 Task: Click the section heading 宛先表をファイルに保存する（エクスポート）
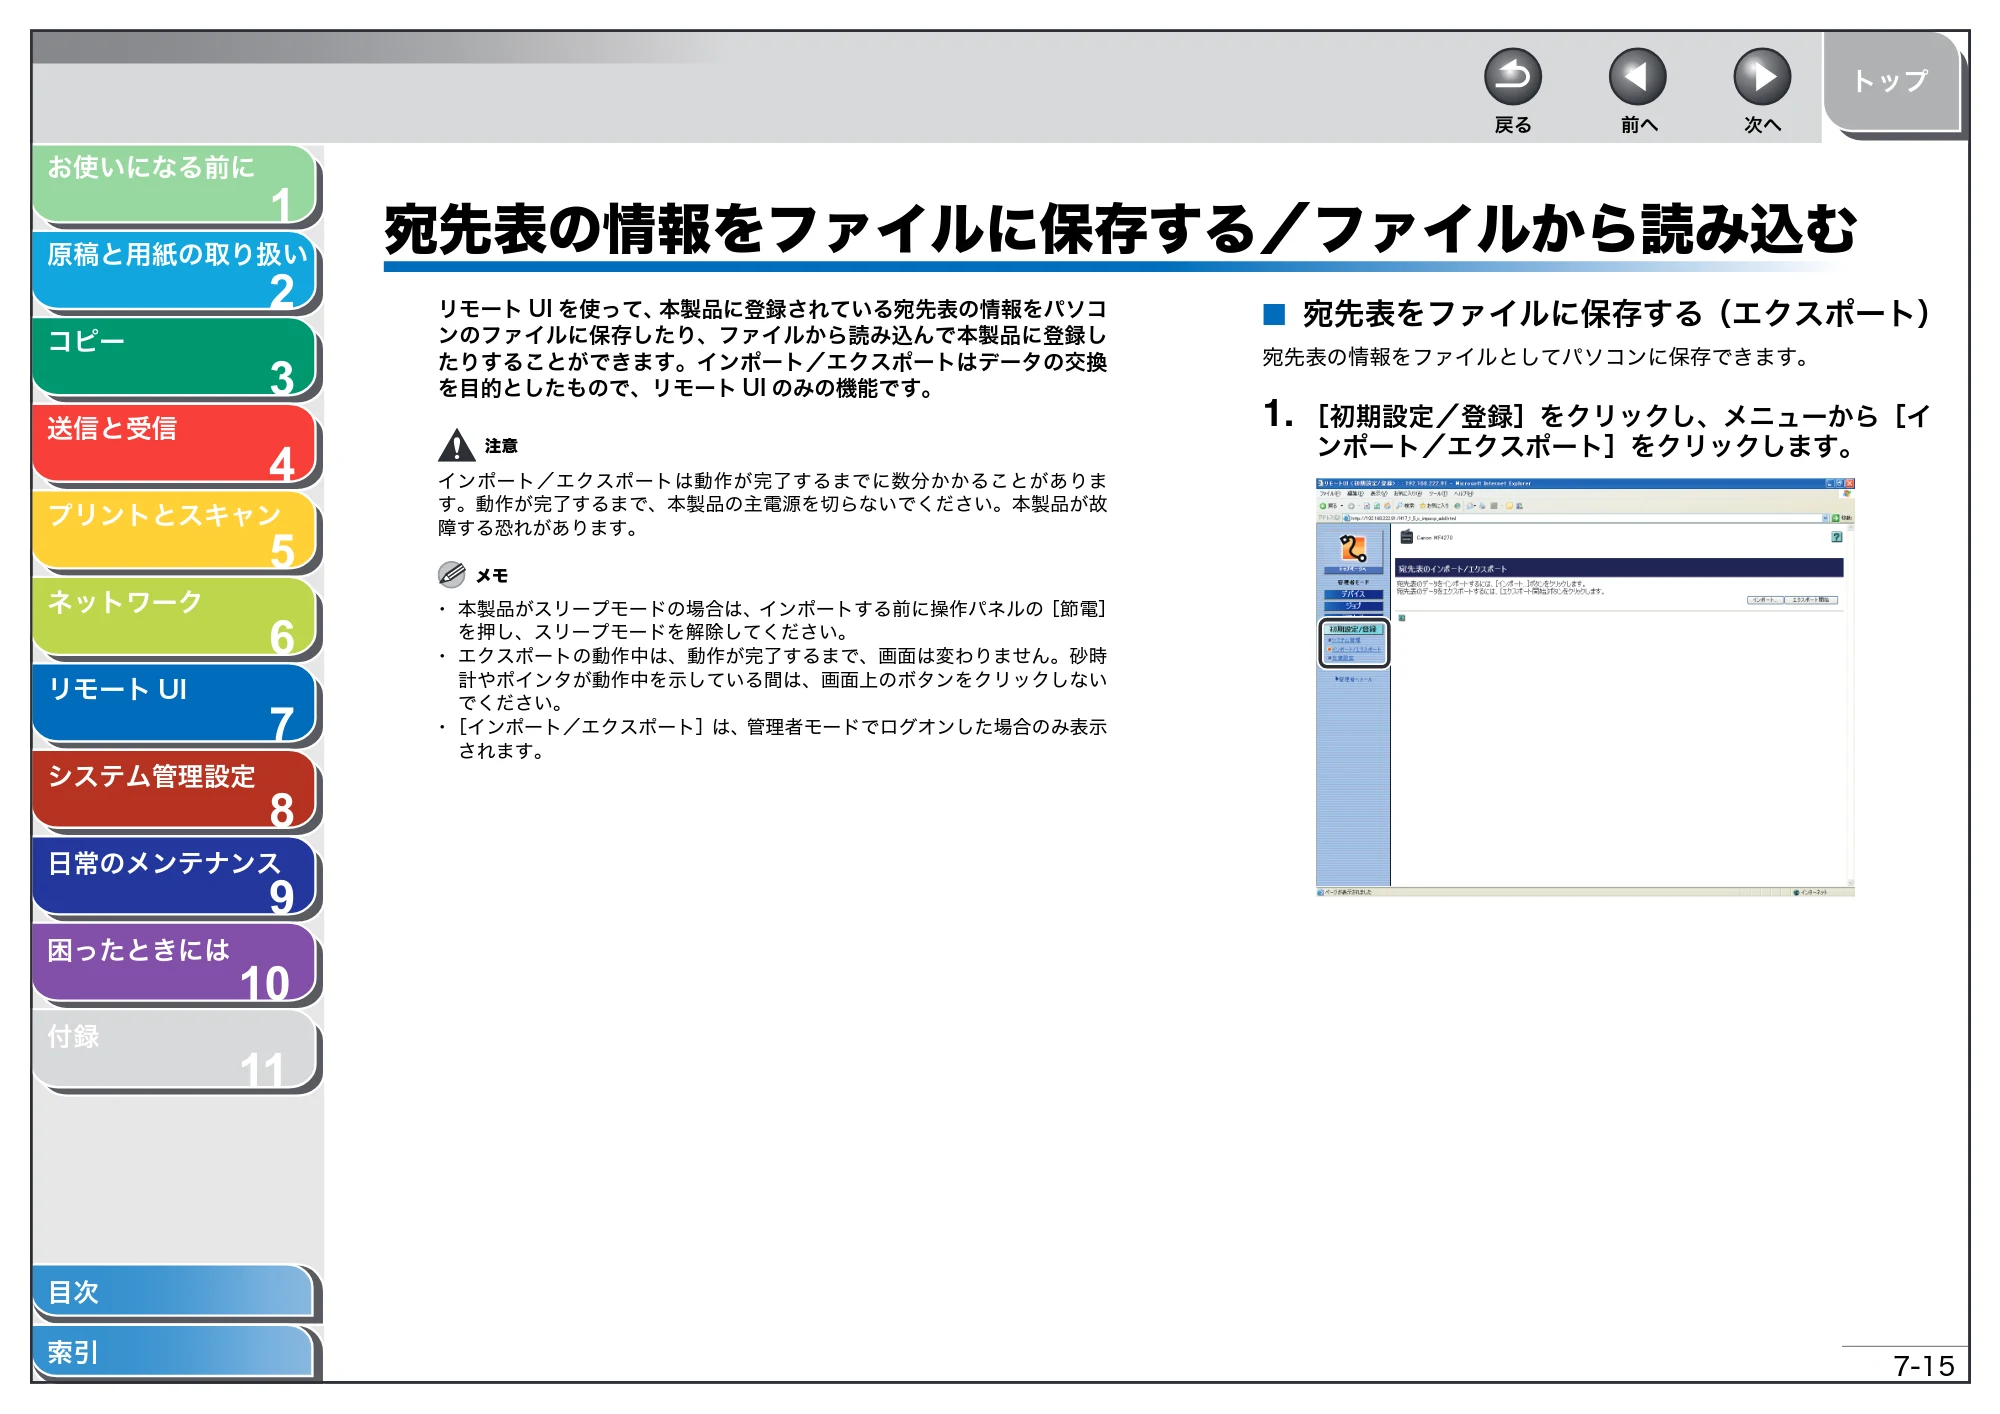click(x=1616, y=314)
